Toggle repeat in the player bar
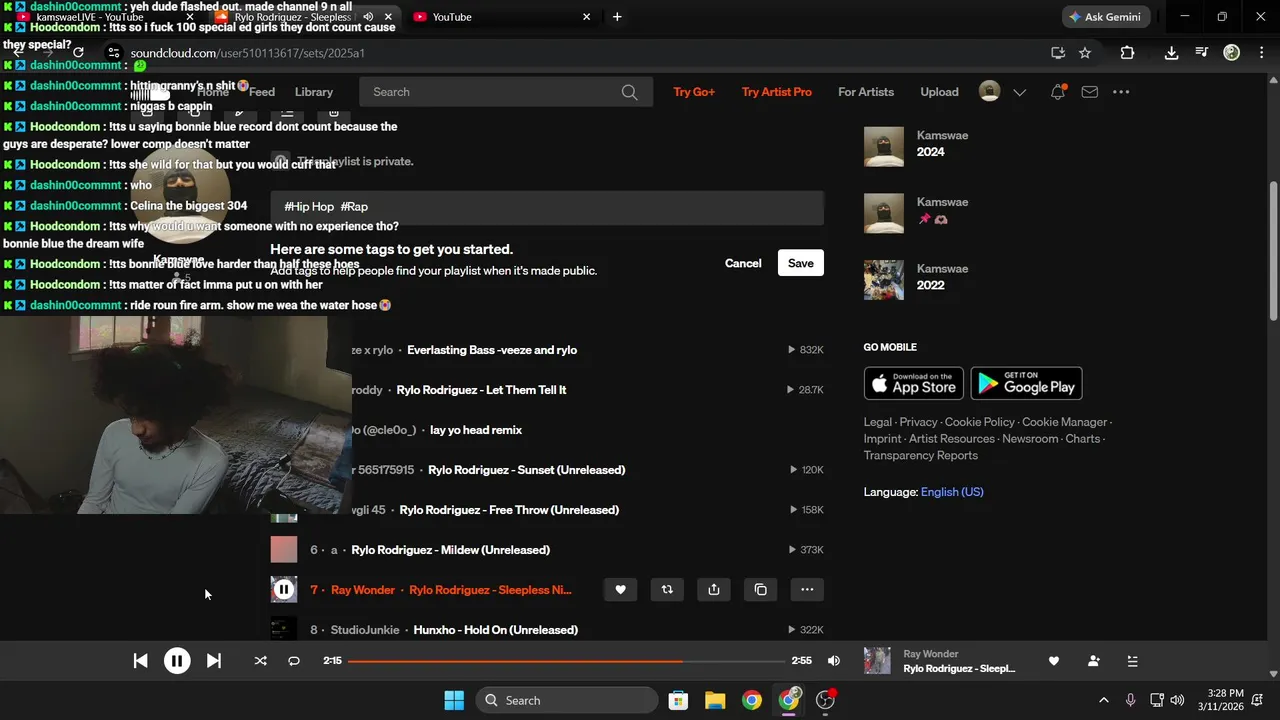 [294, 661]
